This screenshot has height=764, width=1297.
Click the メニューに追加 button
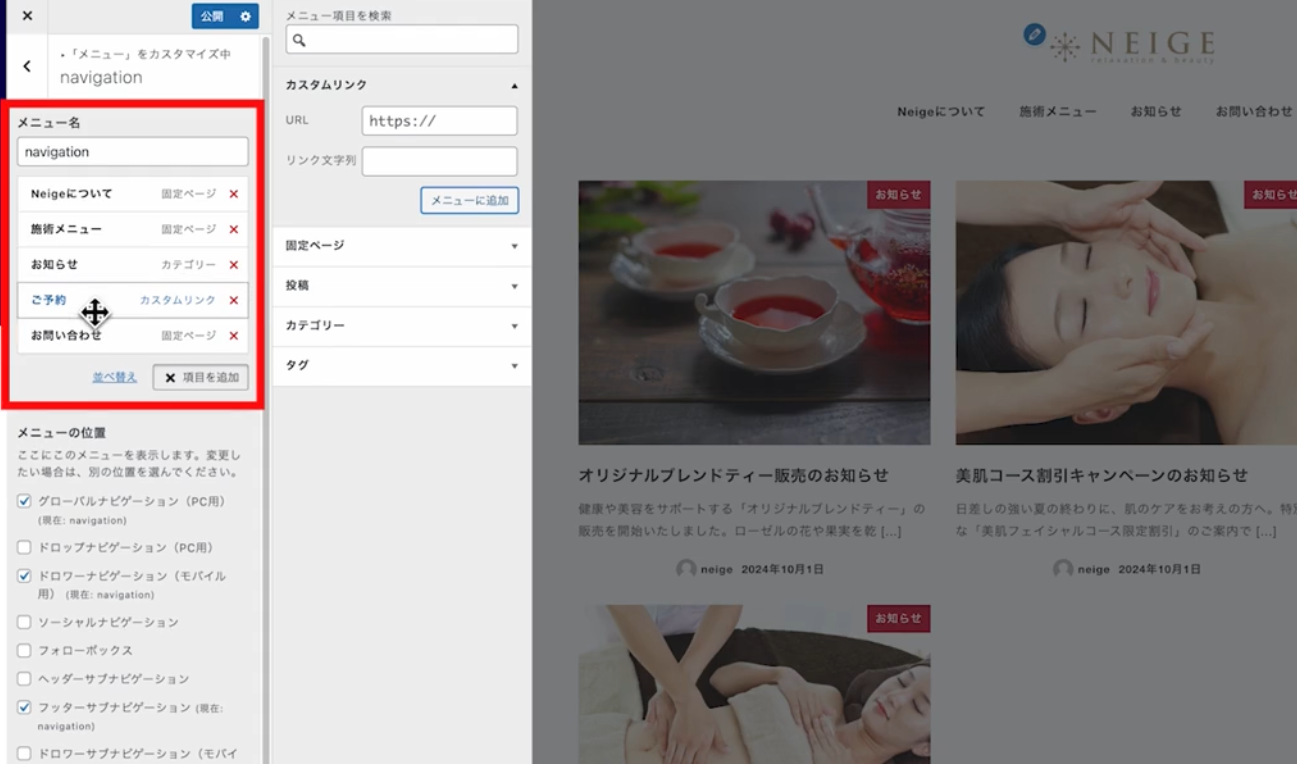pos(469,200)
